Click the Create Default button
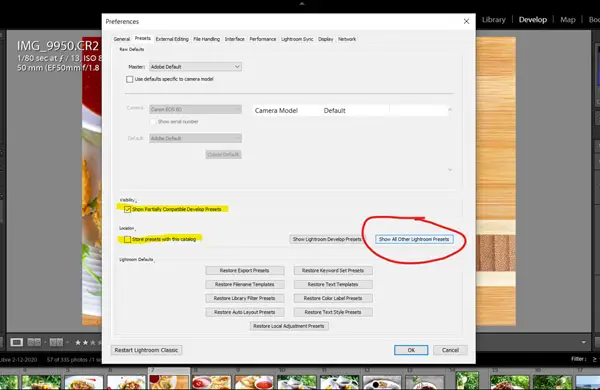Screen dimensions: 600x390 (223, 154)
